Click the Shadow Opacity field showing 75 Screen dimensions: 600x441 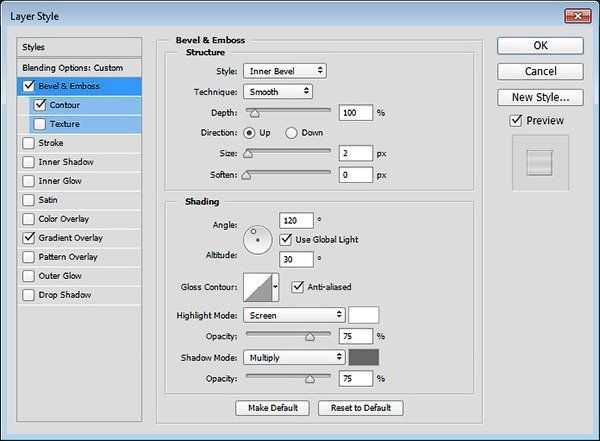(x=355, y=379)
